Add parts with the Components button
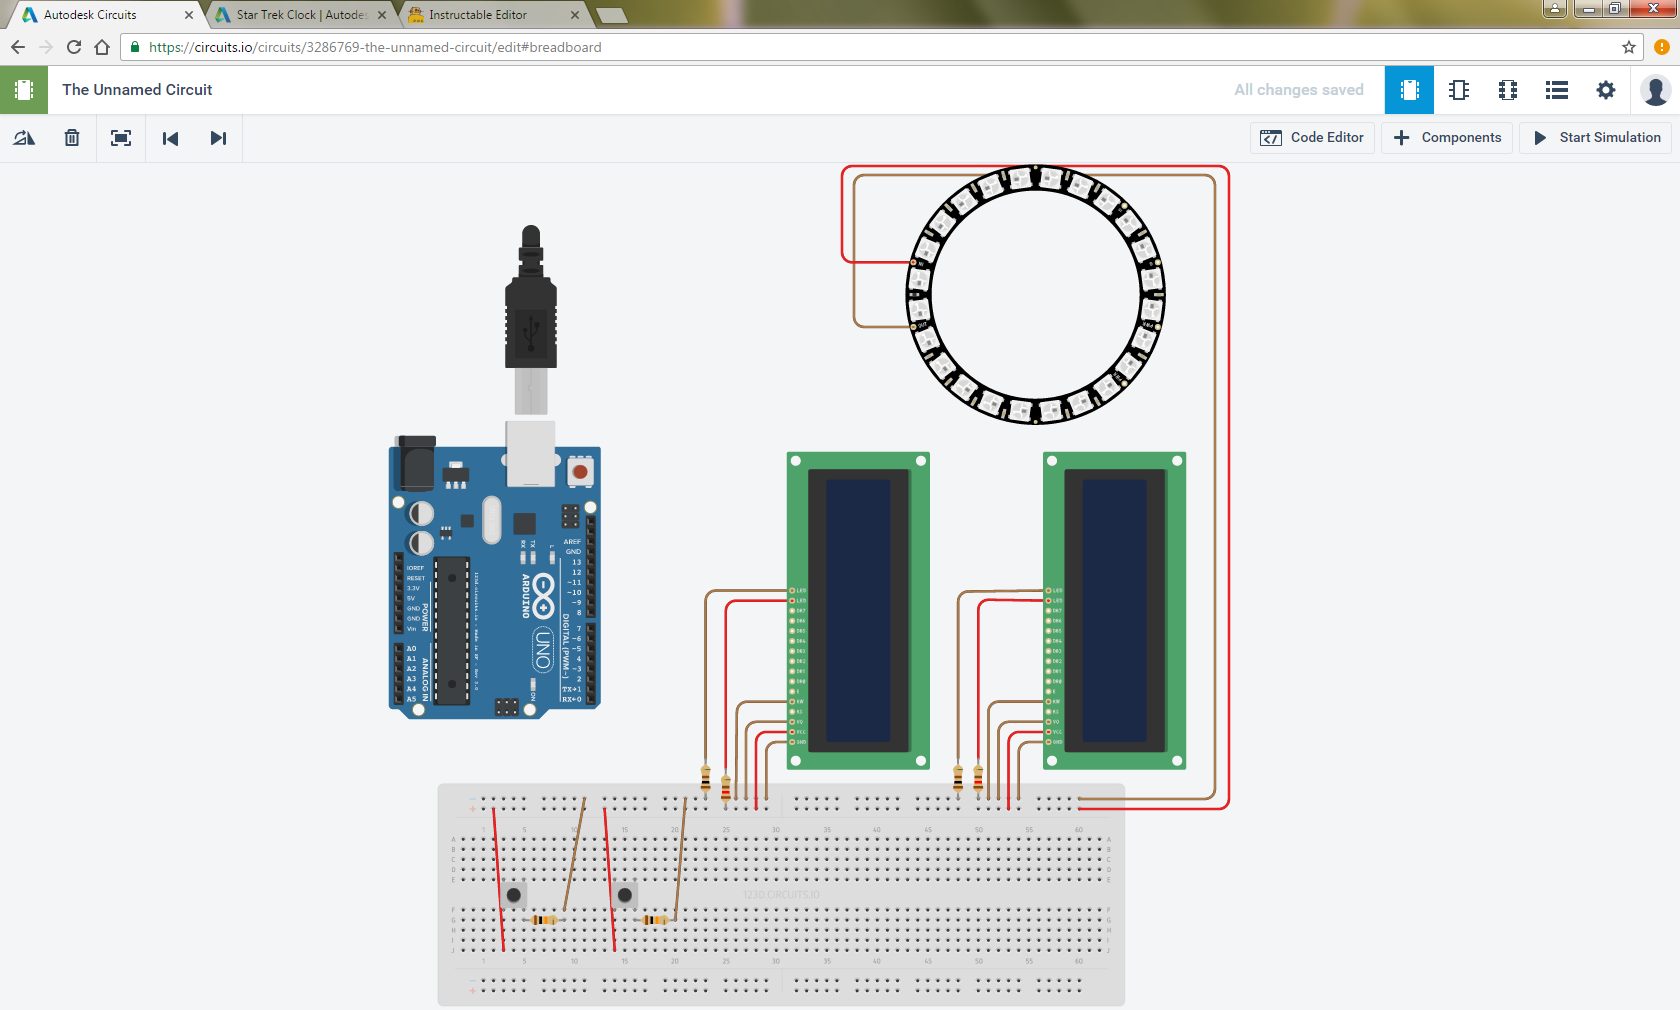This screenshot has height=1010, width=1680. coord(1447,137)
